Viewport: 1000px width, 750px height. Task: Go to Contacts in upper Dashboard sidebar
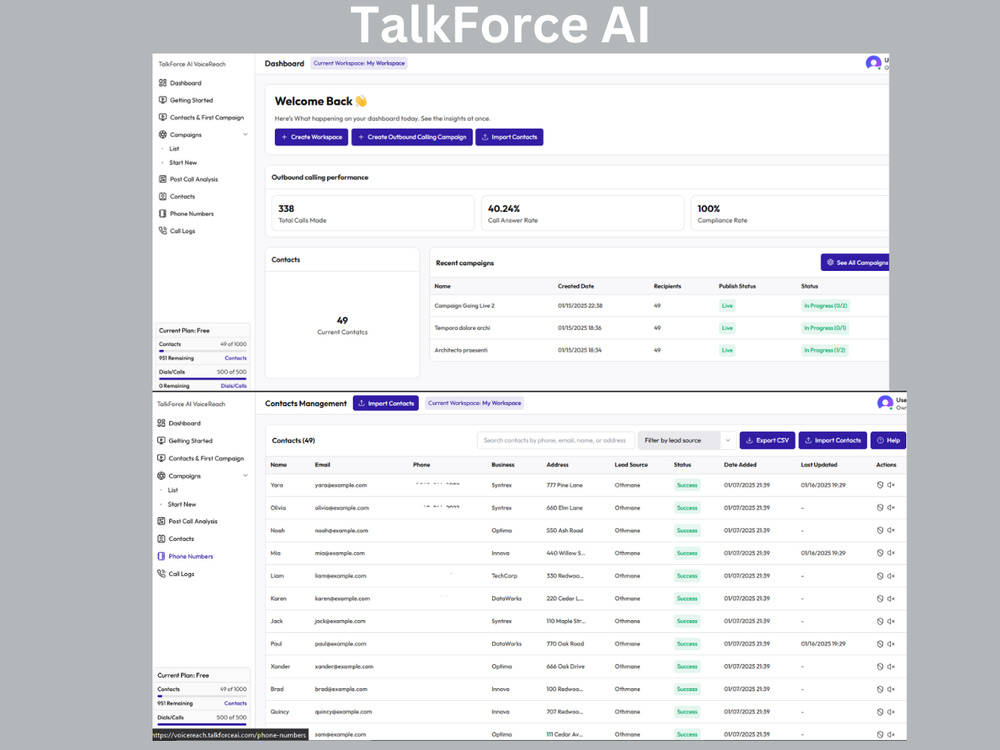(182, 196)
